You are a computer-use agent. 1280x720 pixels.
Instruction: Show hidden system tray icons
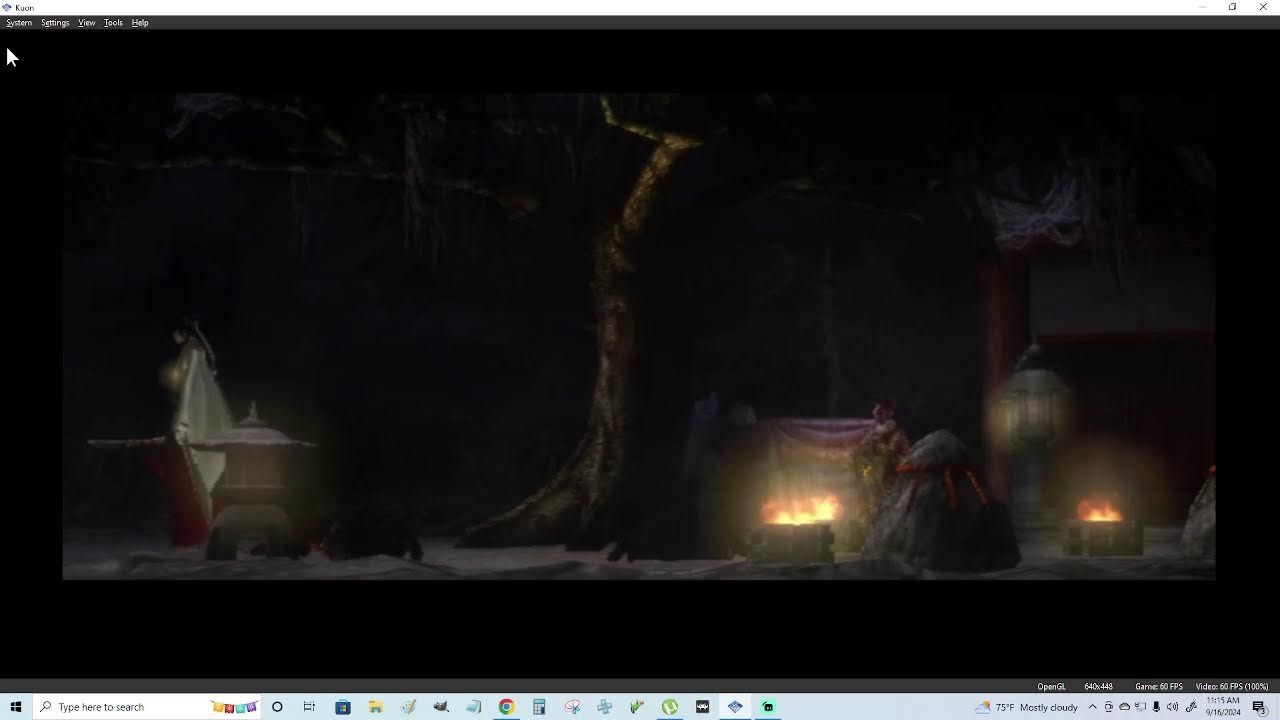[x=1092, y=707]
